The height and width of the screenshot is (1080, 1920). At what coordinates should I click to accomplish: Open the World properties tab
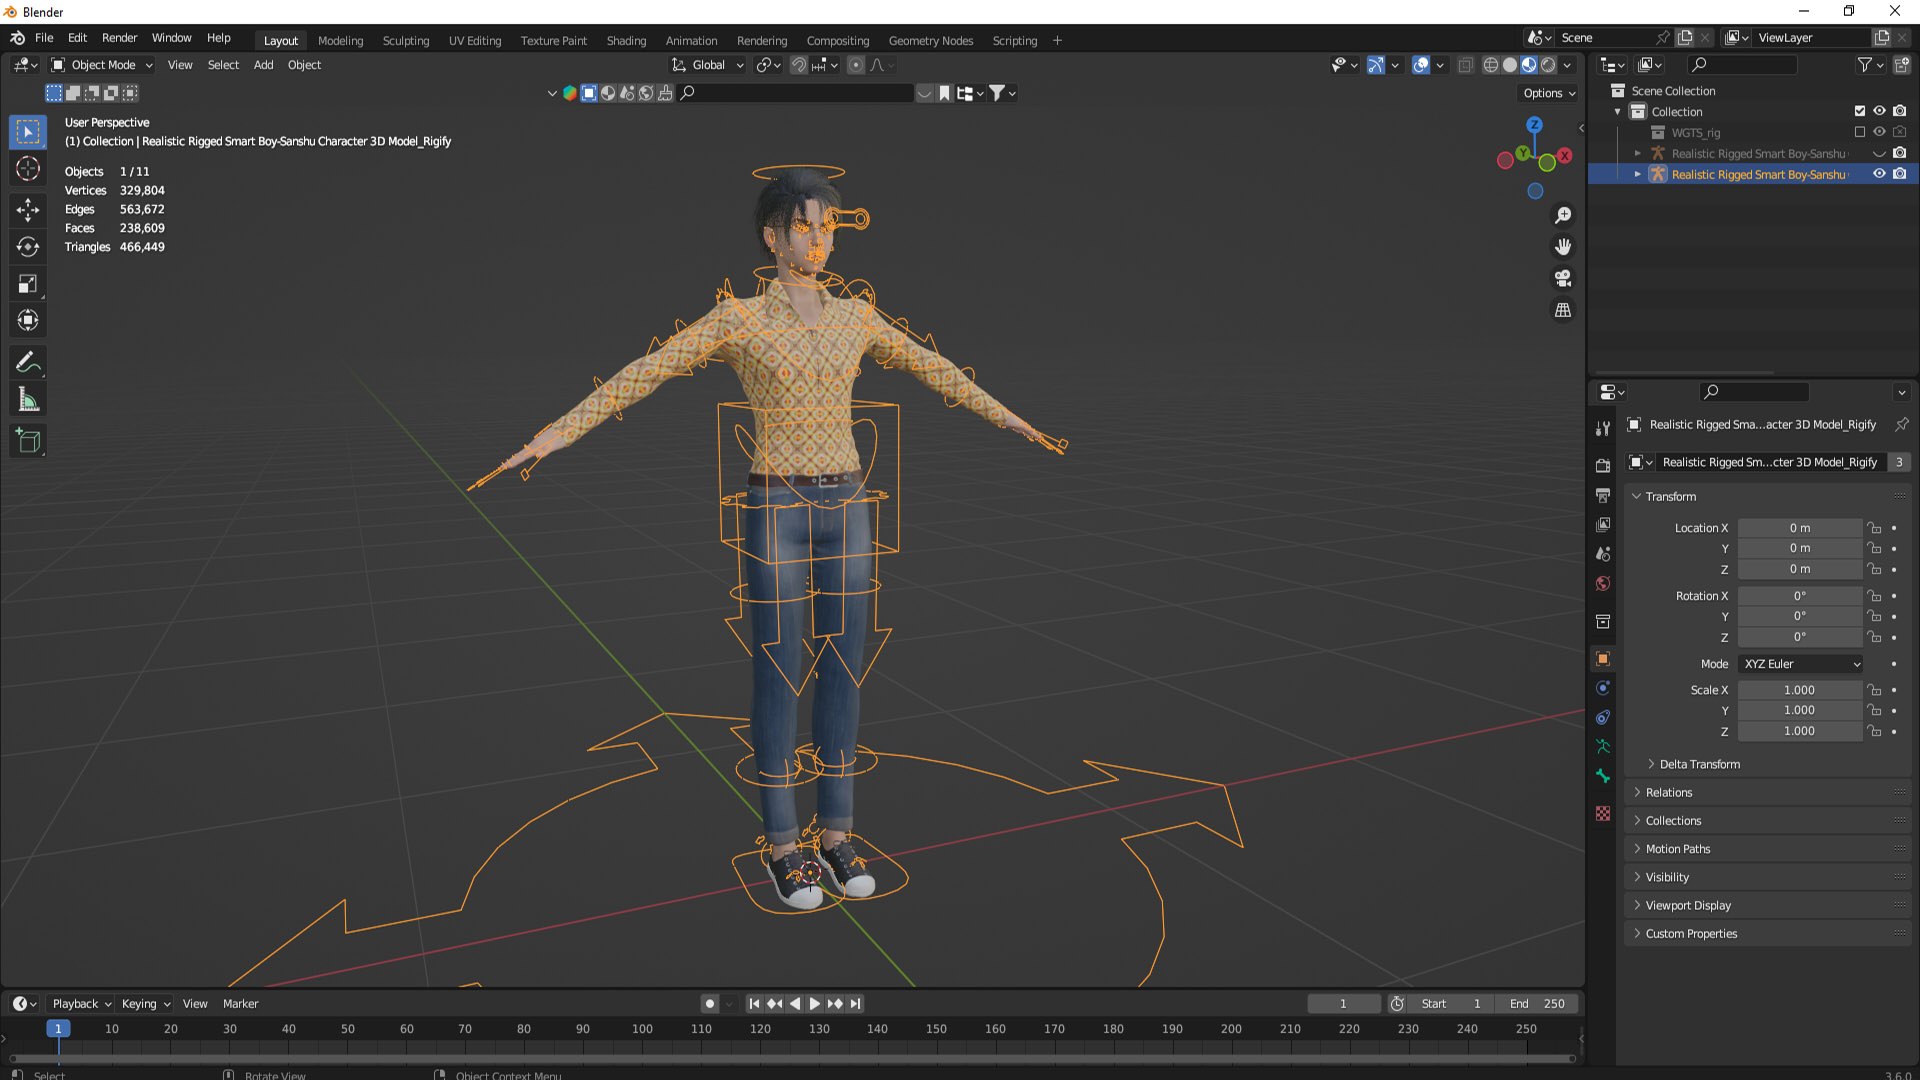click(1603, 584)
